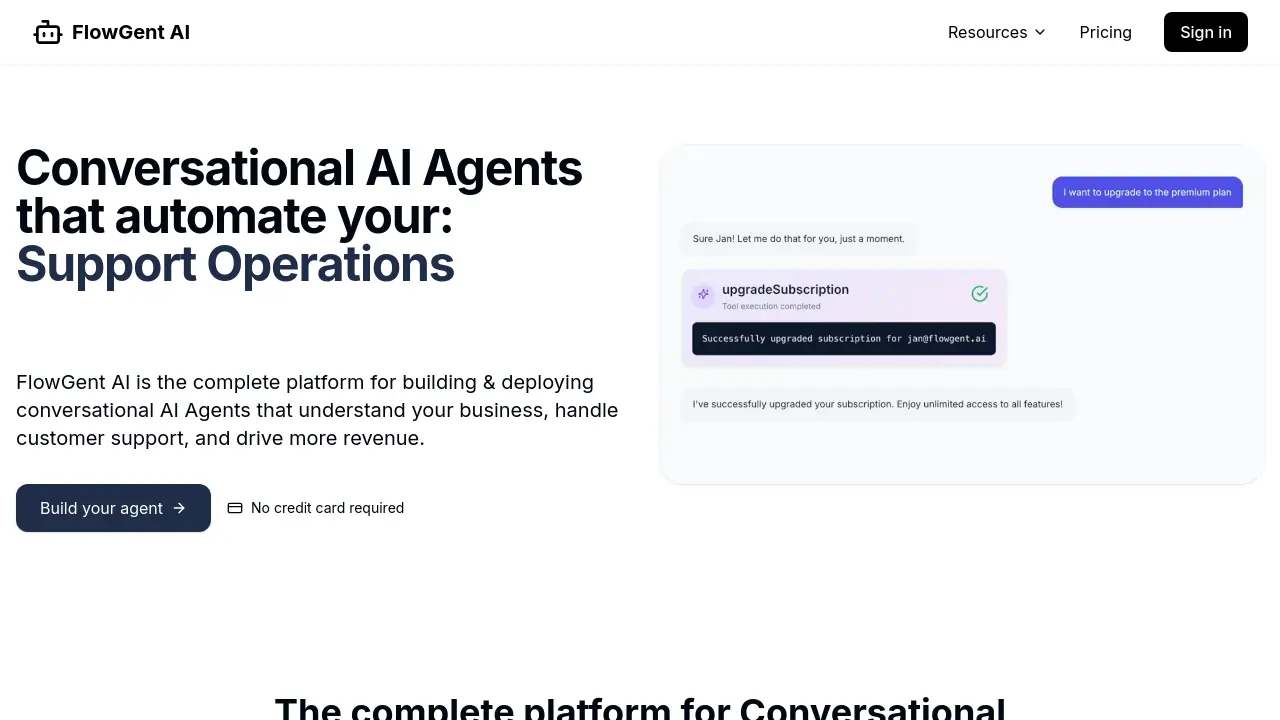
Task: Click the green checkmark on upgradeSubscription card
Action: point(980,293)
